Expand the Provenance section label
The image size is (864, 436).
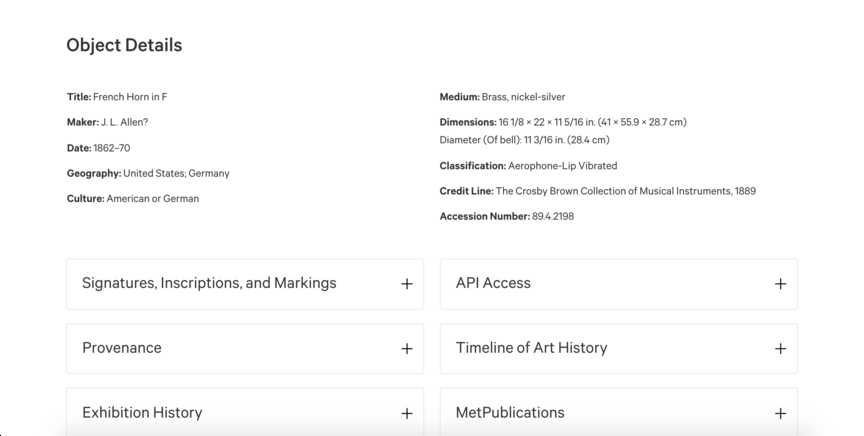[122, 348]
